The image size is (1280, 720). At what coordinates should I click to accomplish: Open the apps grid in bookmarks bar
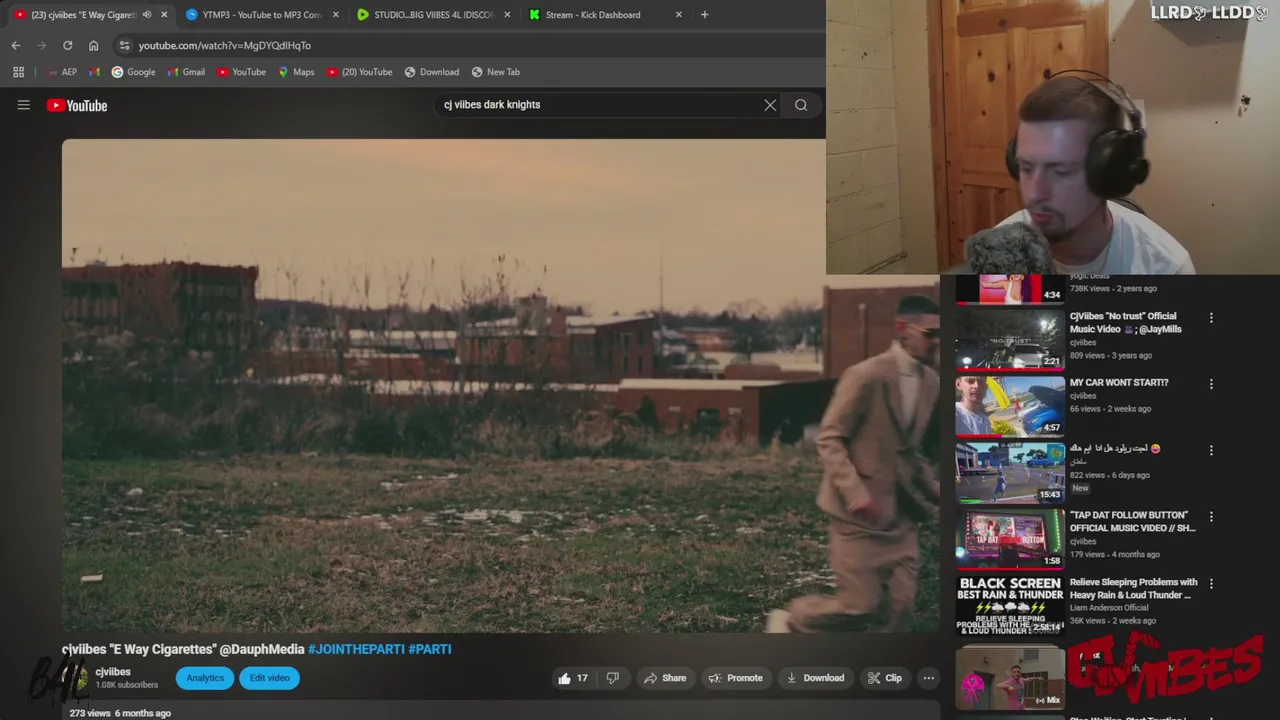18,72
